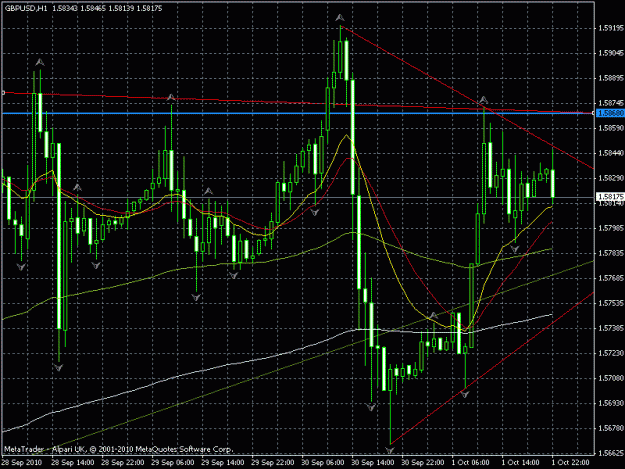The width and height of the screenshot is (625, 469).
Task: Click the 29 Sep 06:00 time label
Action: [173, 463]
